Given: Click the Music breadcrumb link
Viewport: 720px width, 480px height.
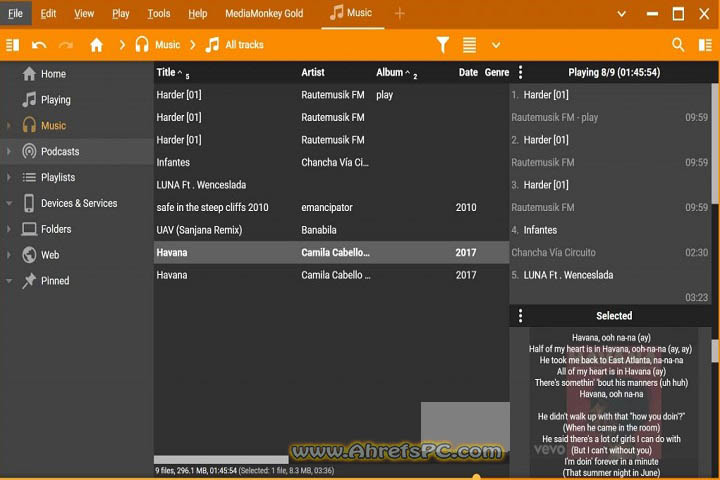Looking at the screenshot, I should coord(167,45).
